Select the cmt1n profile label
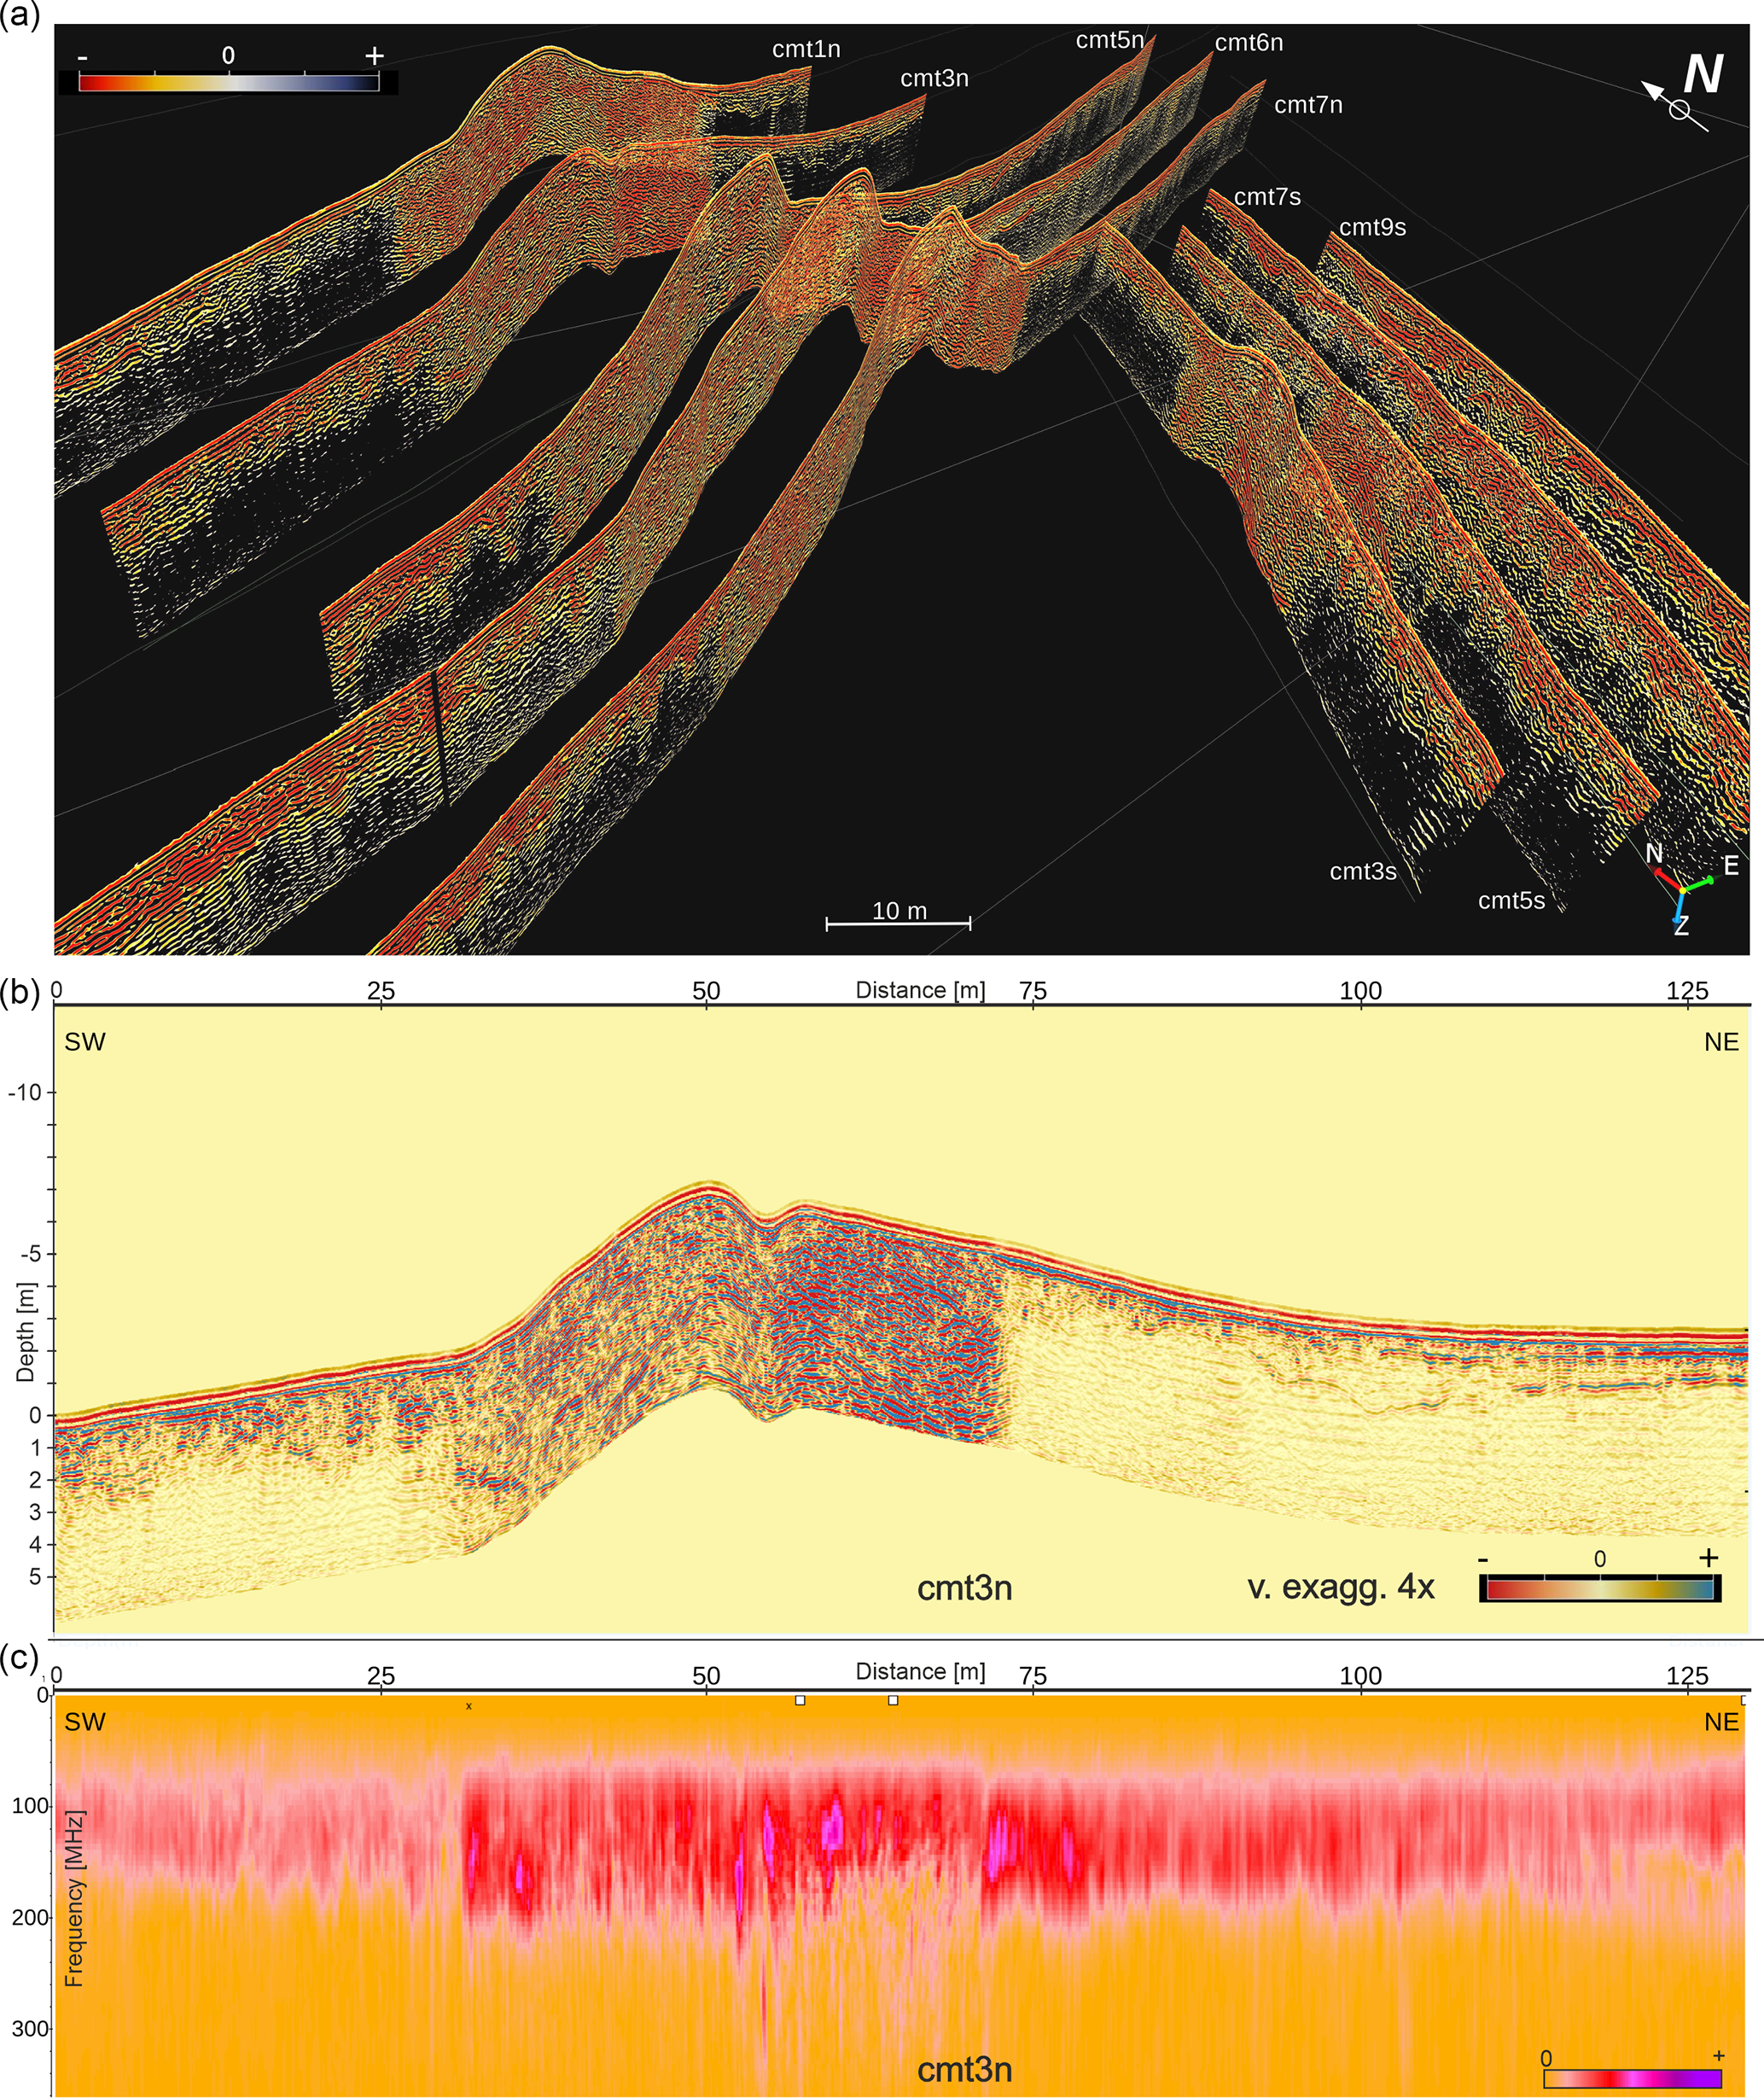Viewport: 1764px width, 2098px height. [806, 49]
